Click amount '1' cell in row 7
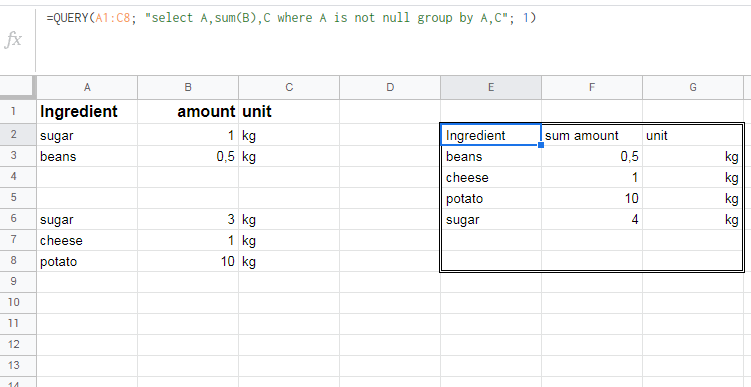The height and width of the screenshot is (387, 751). coord(188,240)
